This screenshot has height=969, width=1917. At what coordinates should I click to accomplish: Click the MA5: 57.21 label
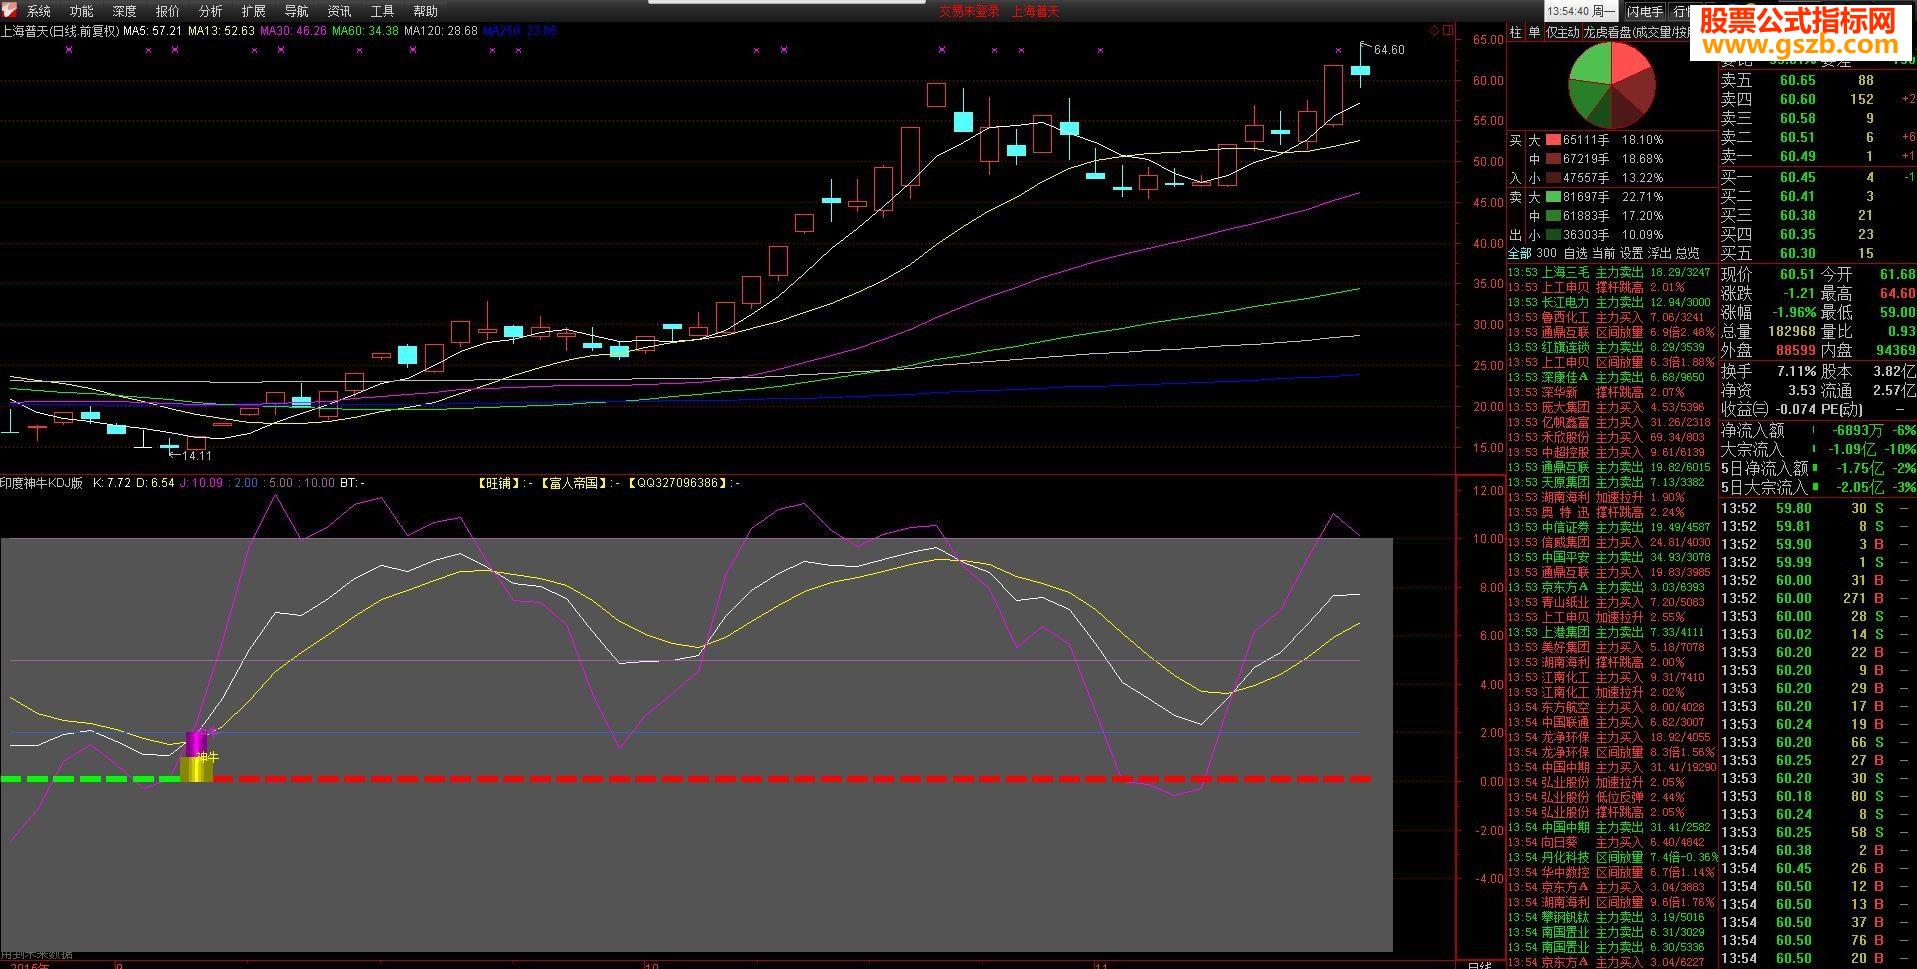tap(152, 31)
